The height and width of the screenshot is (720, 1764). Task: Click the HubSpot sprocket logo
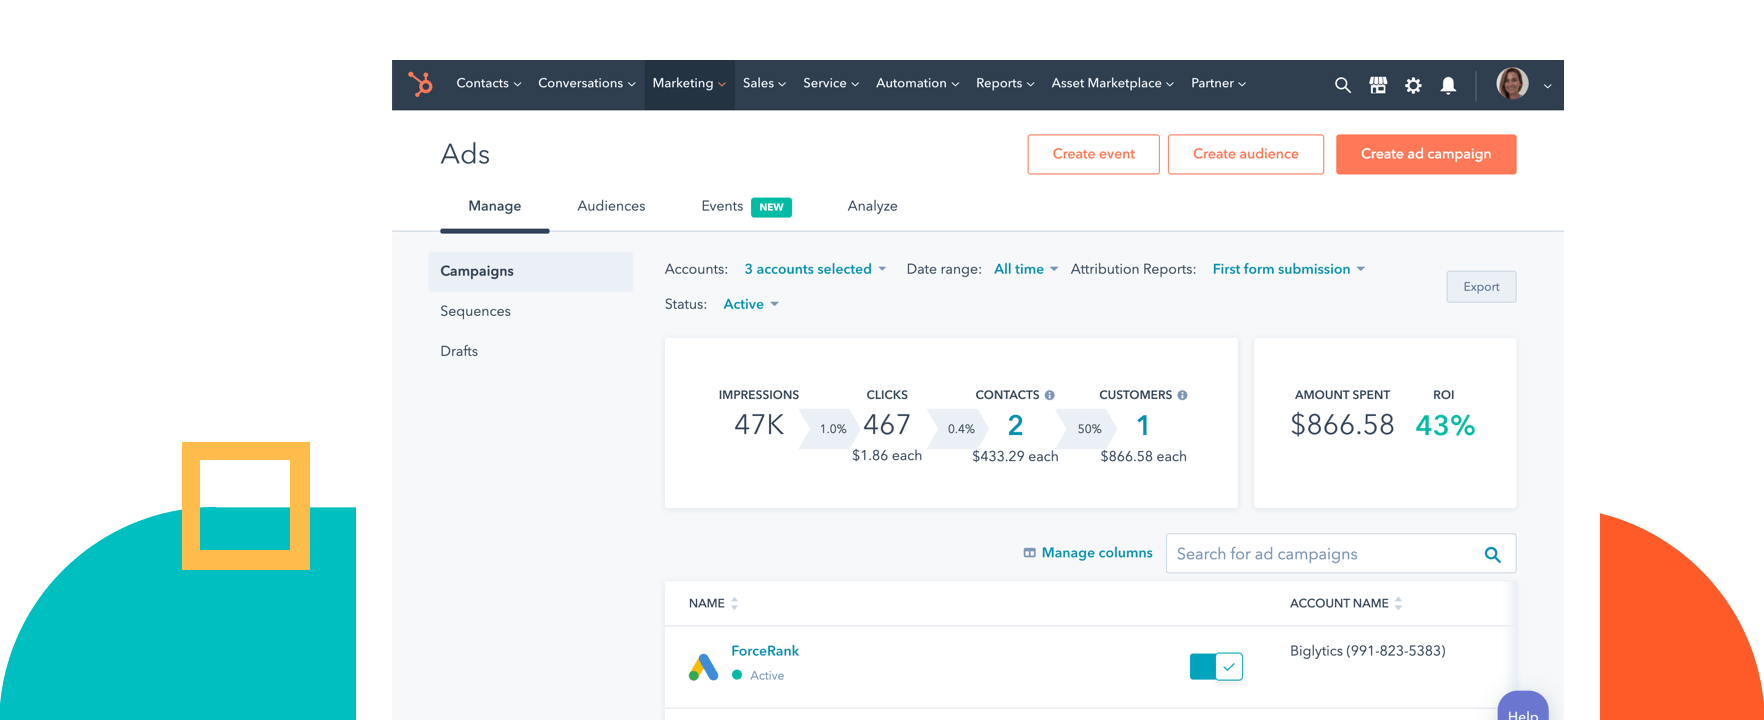[420, 84]
